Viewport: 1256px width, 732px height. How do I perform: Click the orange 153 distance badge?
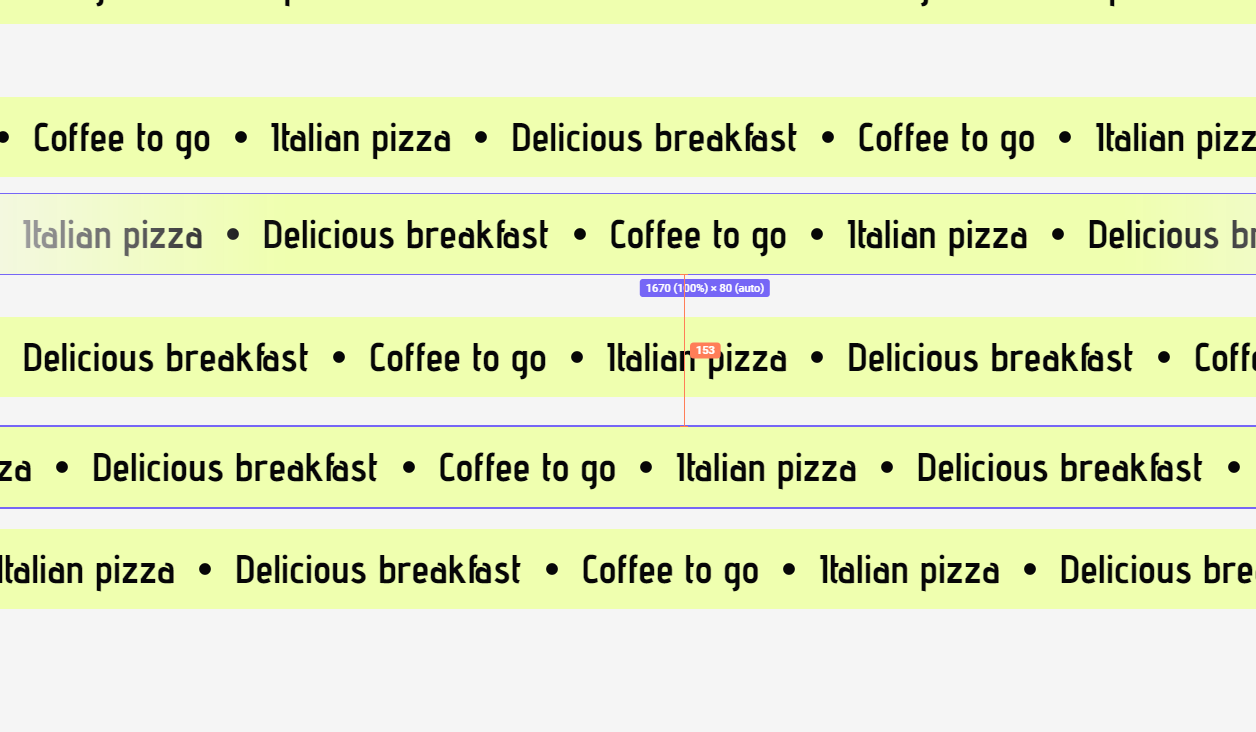705,350
